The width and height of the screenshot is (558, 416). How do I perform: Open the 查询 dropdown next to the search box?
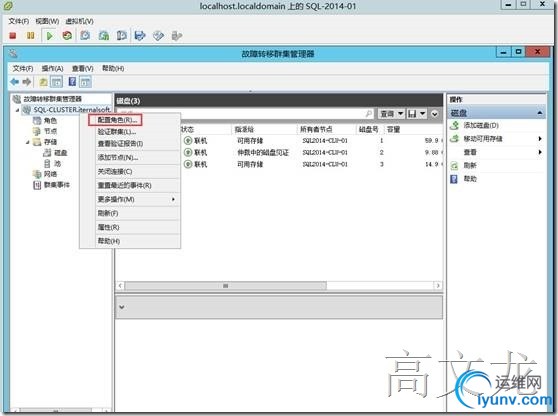(391, 114)
